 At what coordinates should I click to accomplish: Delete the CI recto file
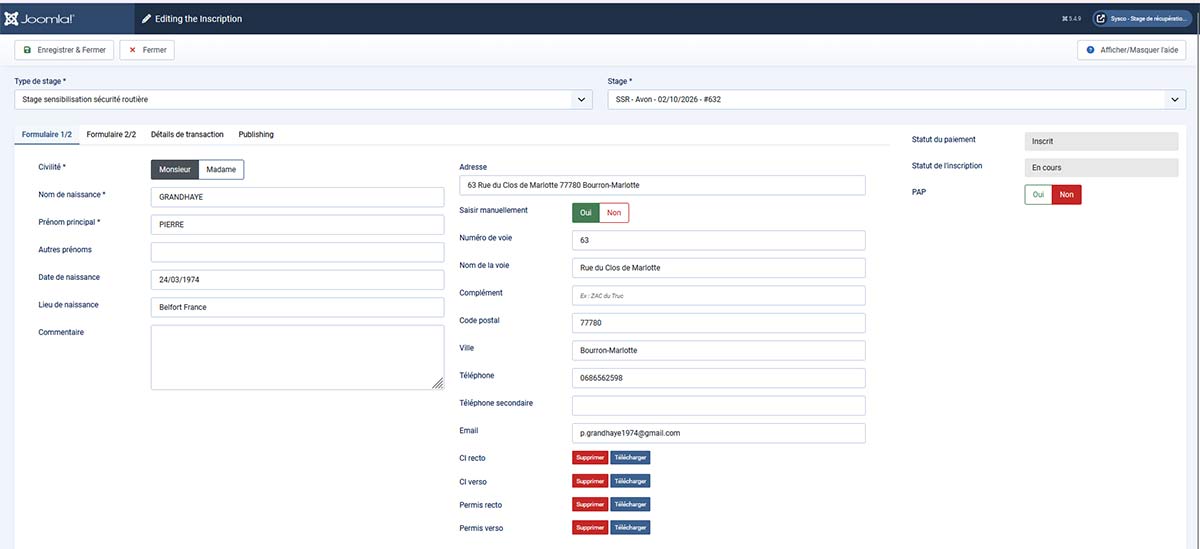[590, 458]
